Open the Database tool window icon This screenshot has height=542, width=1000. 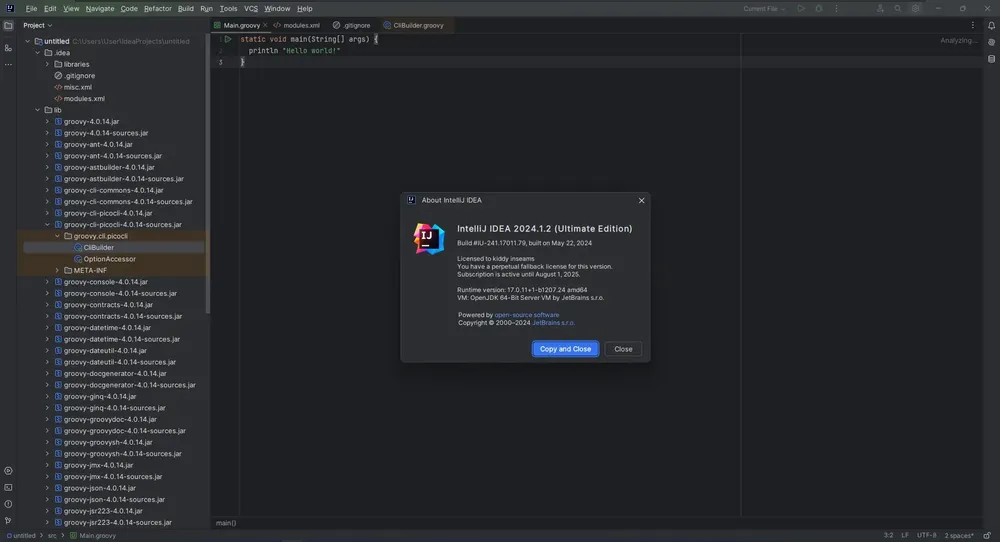991,59
